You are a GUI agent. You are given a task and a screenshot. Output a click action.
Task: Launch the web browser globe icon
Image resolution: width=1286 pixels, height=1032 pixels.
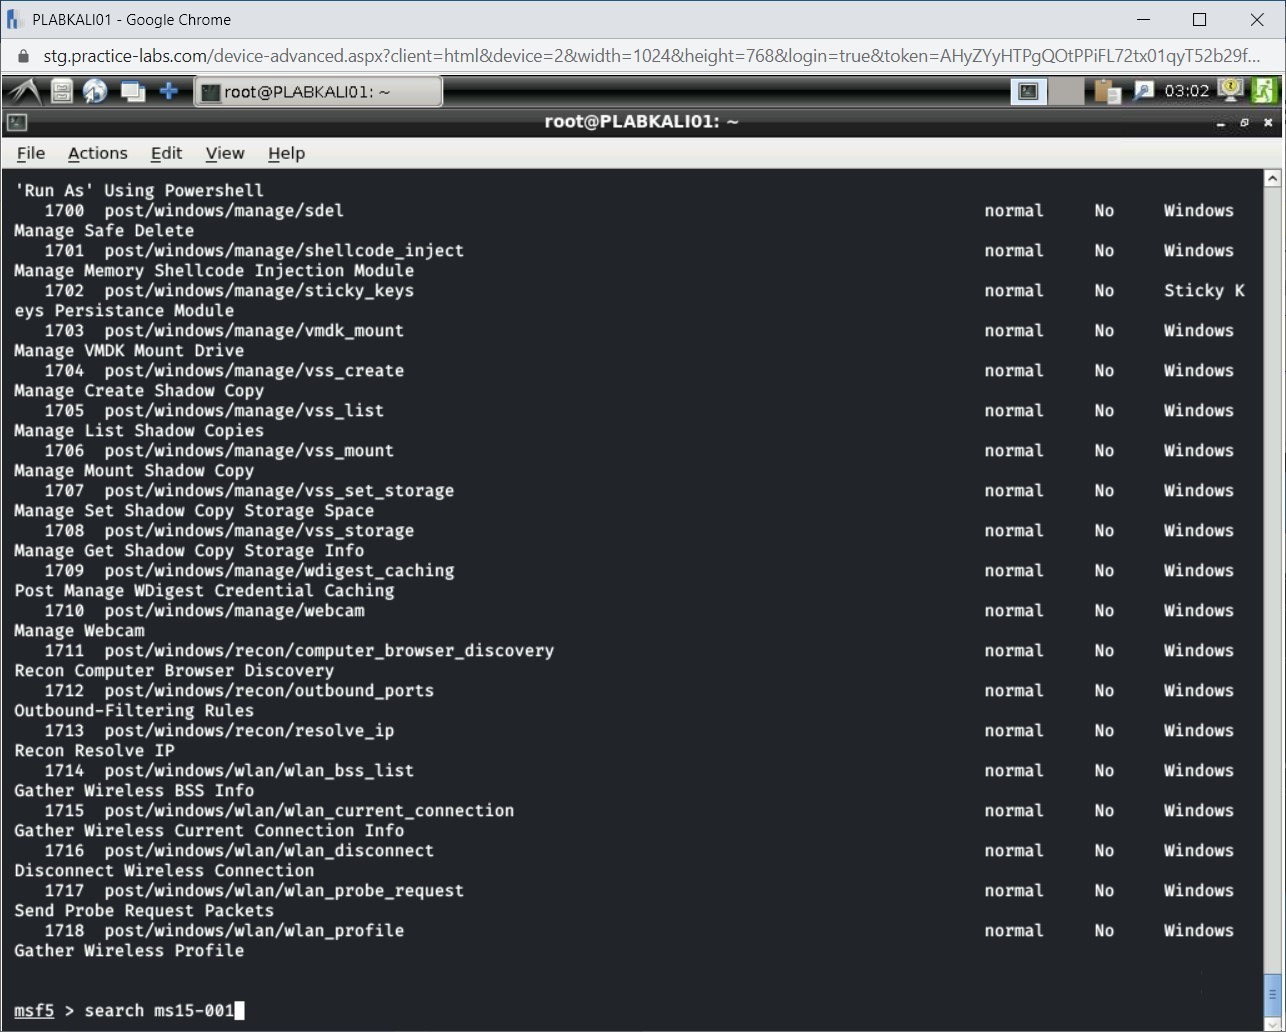pyautogui.click(x=95, y=90)
